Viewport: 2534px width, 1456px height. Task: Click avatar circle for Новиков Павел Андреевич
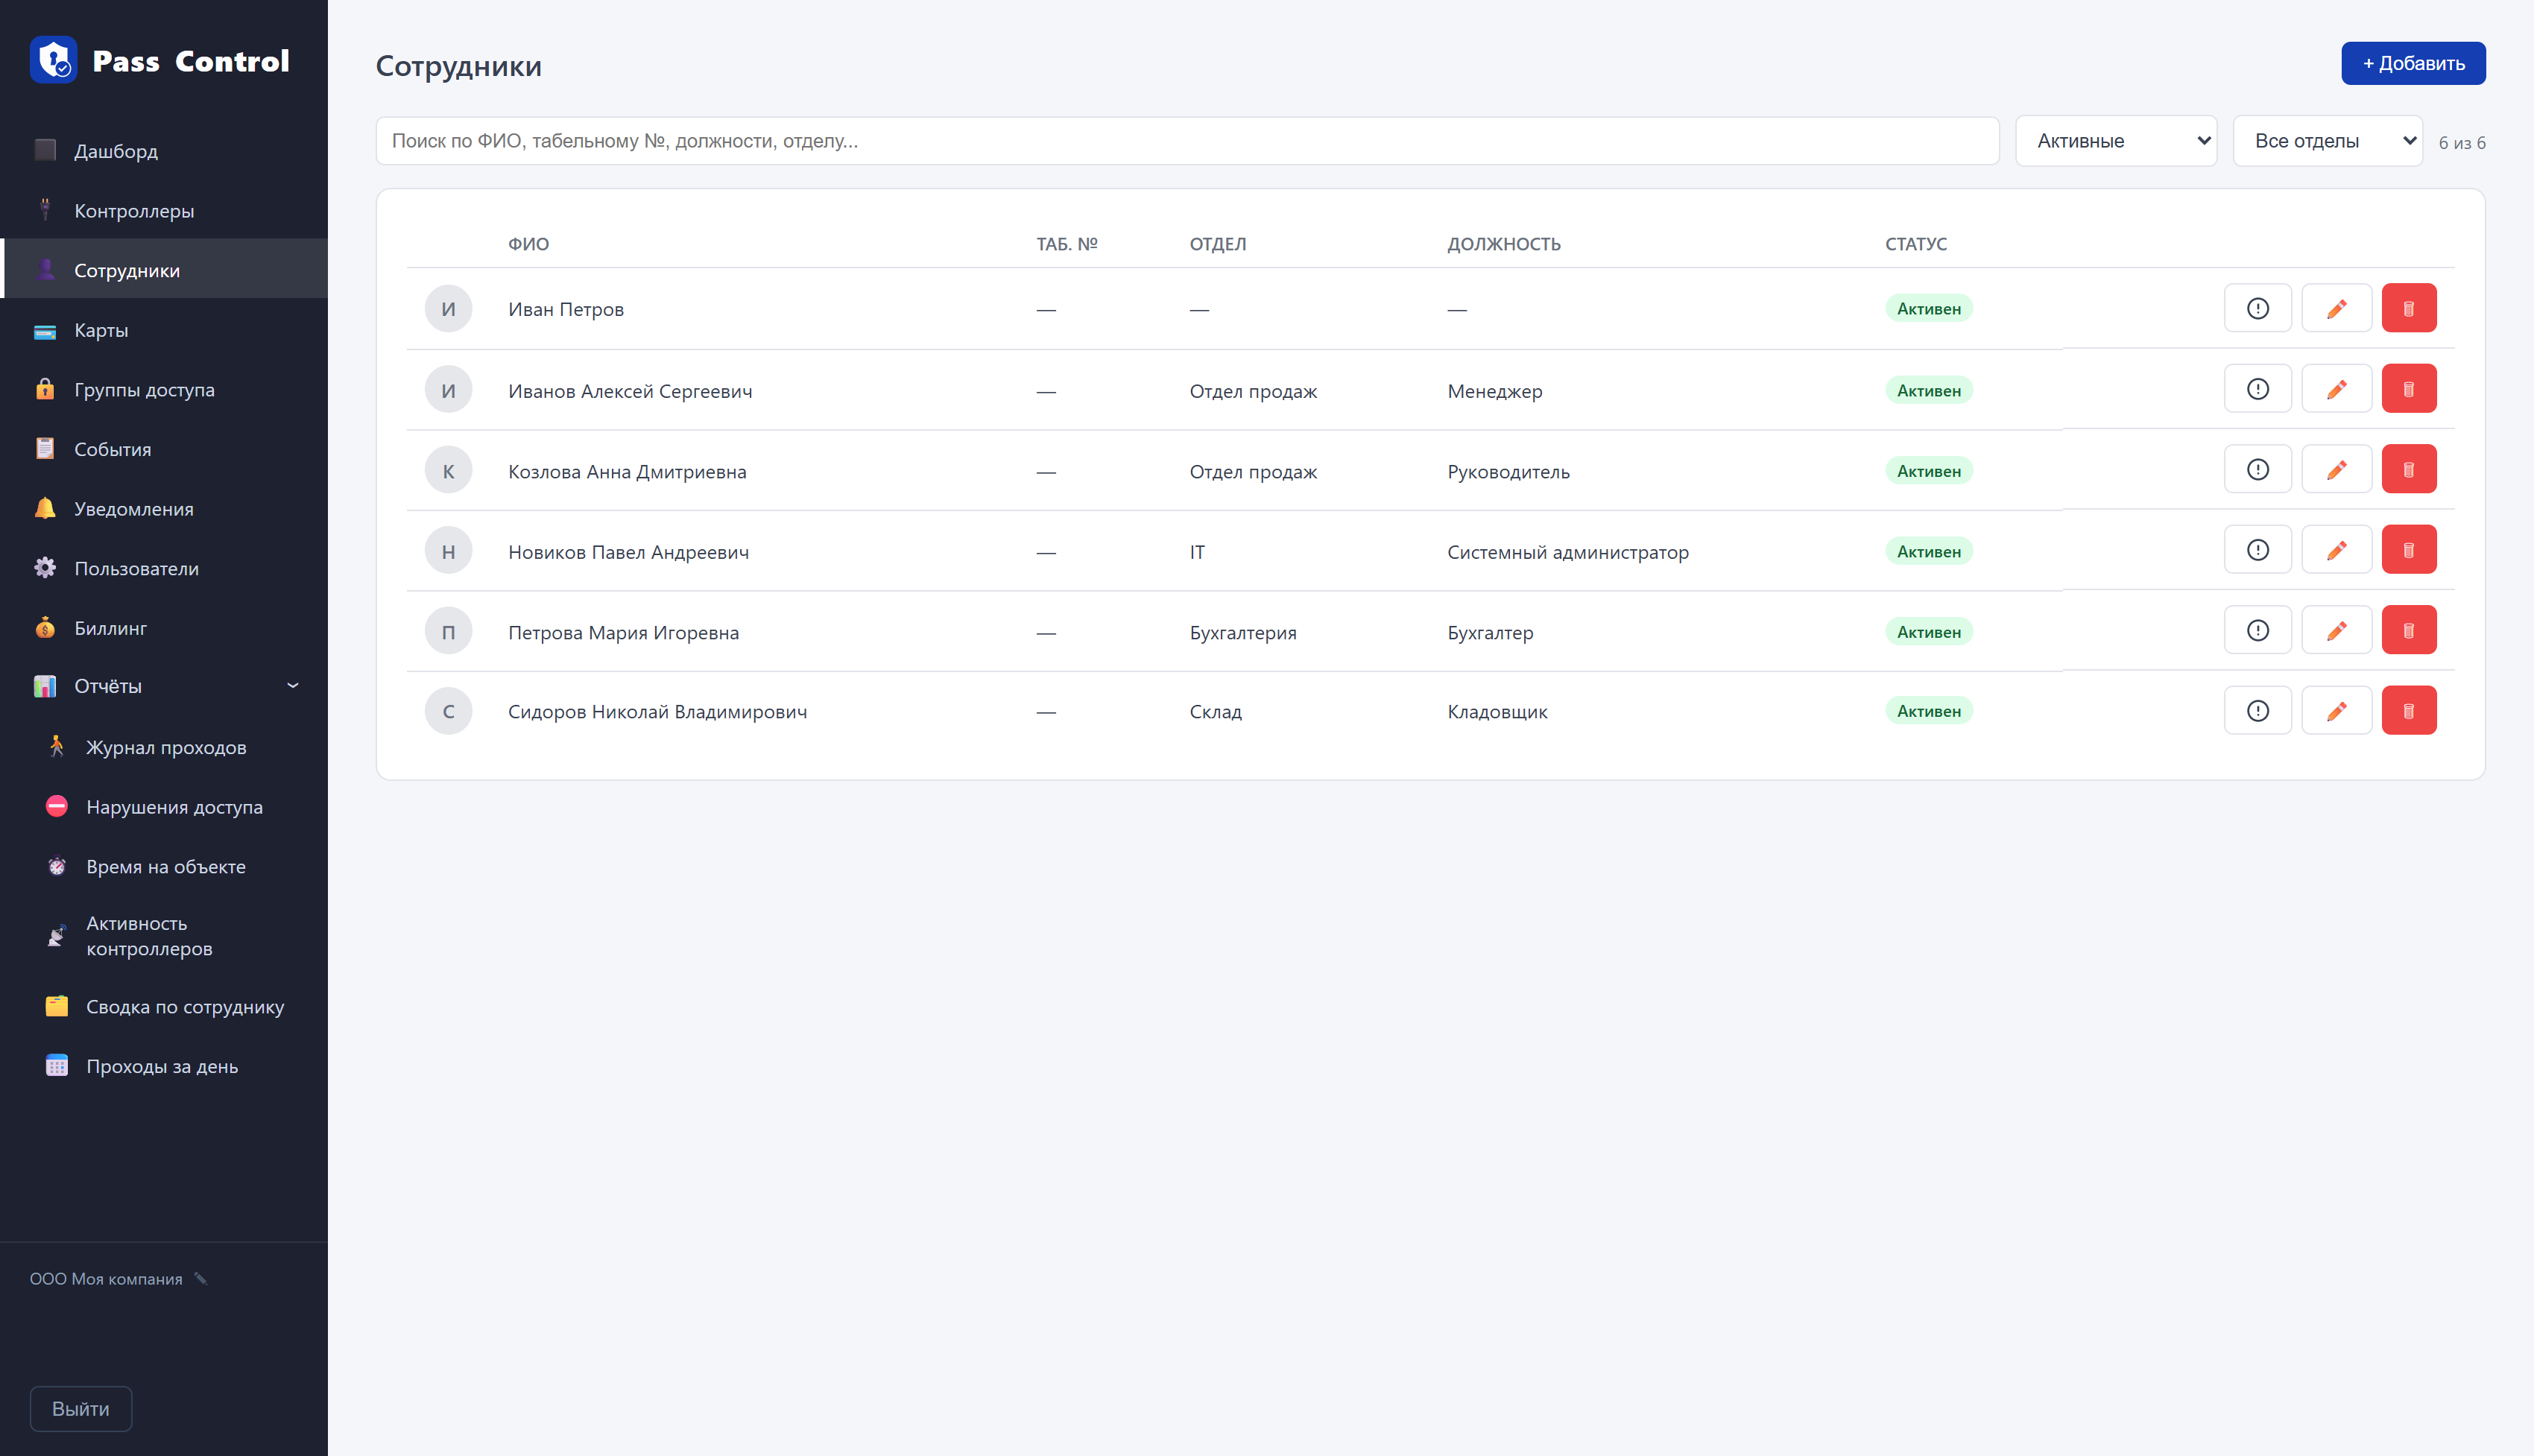coord(448,551)
